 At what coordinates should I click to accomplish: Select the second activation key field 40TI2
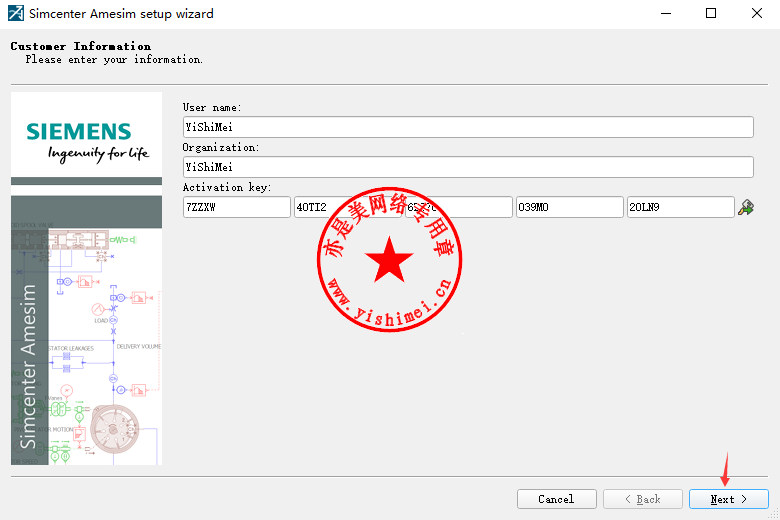tap(347, 207)
